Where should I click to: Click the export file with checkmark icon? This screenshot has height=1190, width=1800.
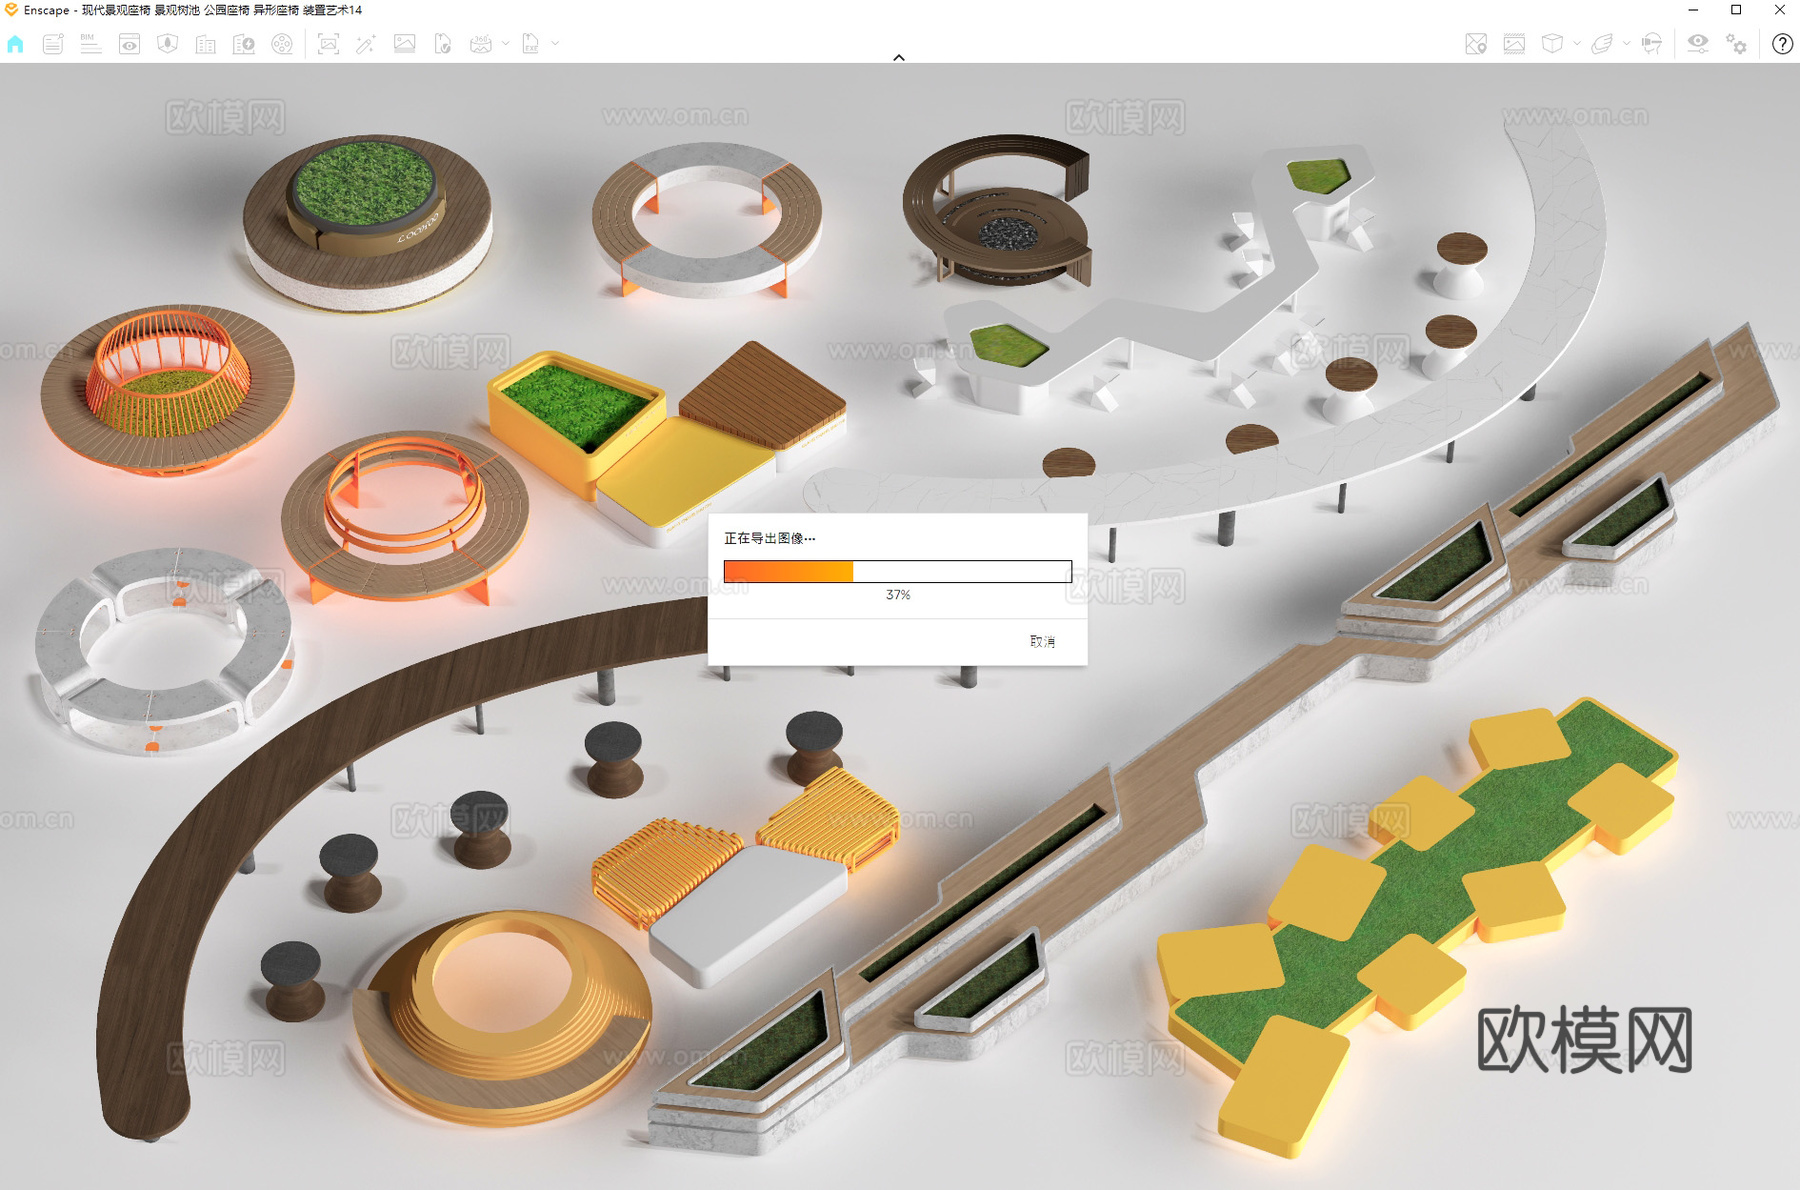click(442, 44)
